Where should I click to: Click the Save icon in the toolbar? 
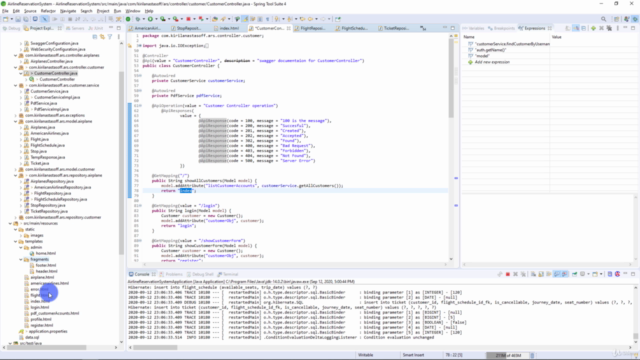point(18,19)
